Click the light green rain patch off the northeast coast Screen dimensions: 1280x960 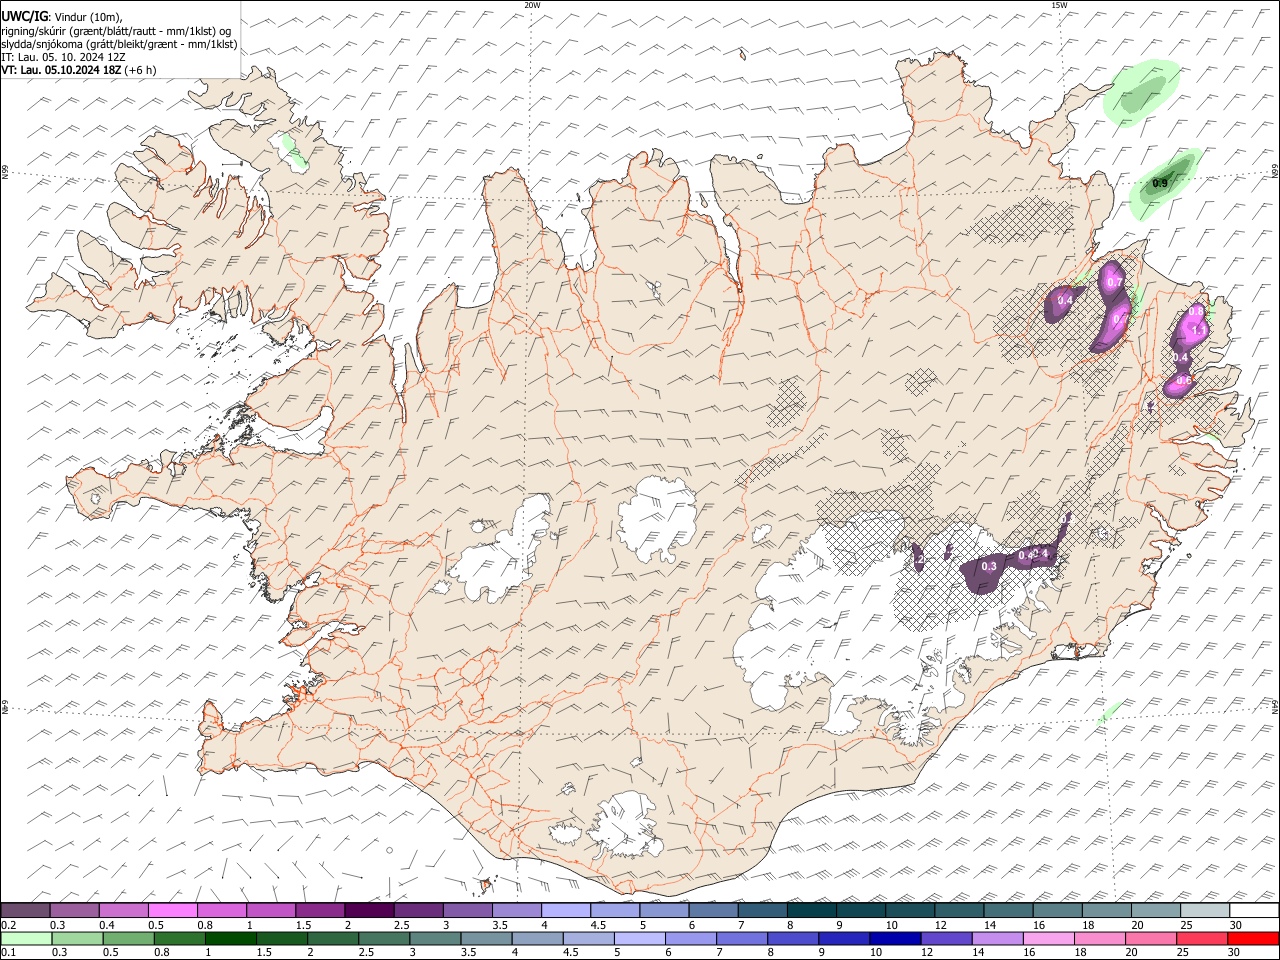click(1141, 93)
